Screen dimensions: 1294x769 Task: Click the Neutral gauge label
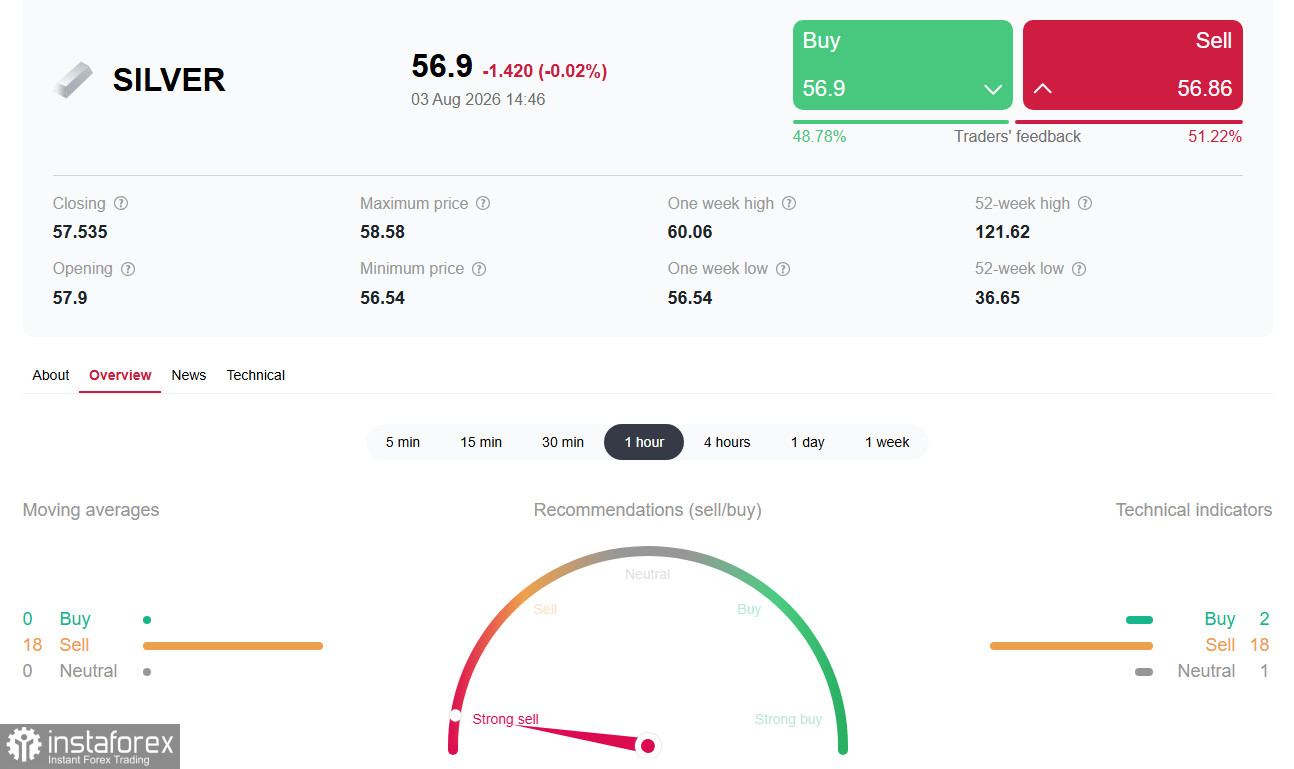[x=648, y=574]
